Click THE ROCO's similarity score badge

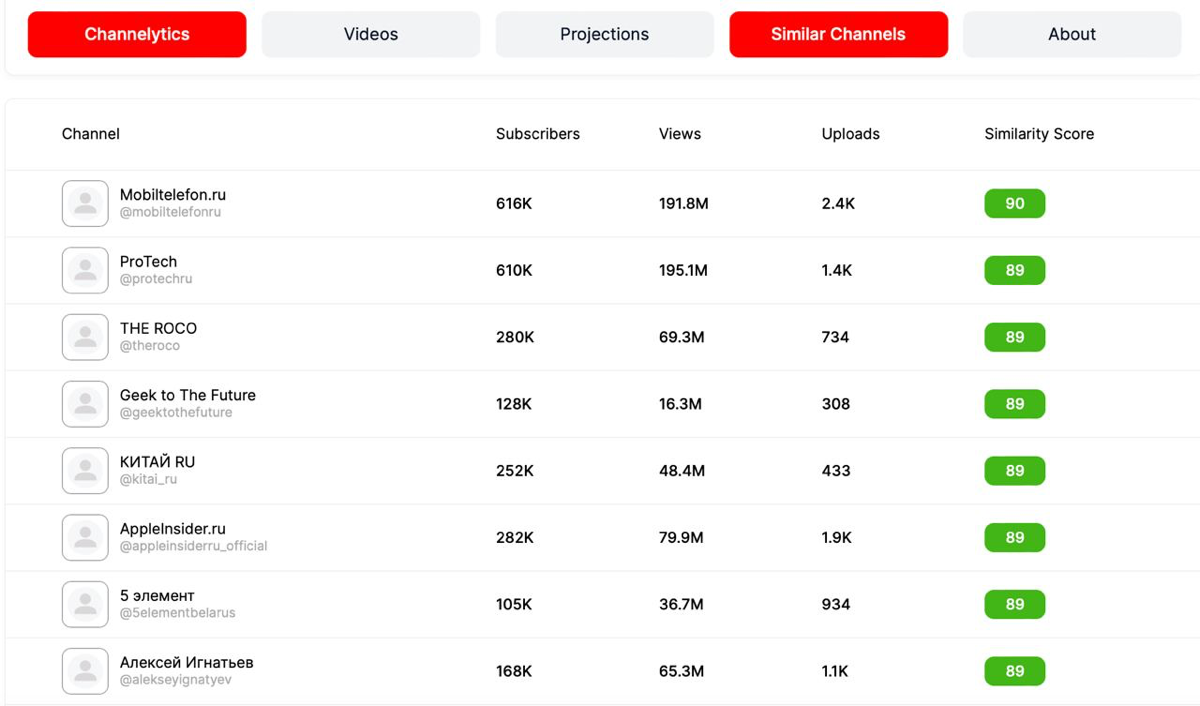[1015, 338]
